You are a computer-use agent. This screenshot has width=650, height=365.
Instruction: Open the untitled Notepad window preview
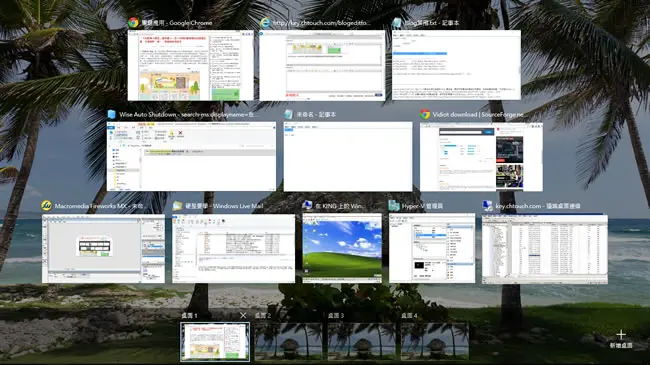[348, 156]
